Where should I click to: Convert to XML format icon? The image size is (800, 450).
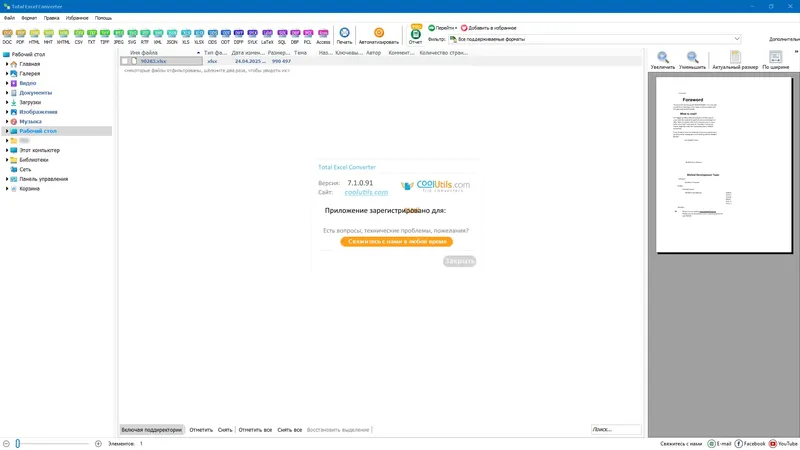(158, 36)
